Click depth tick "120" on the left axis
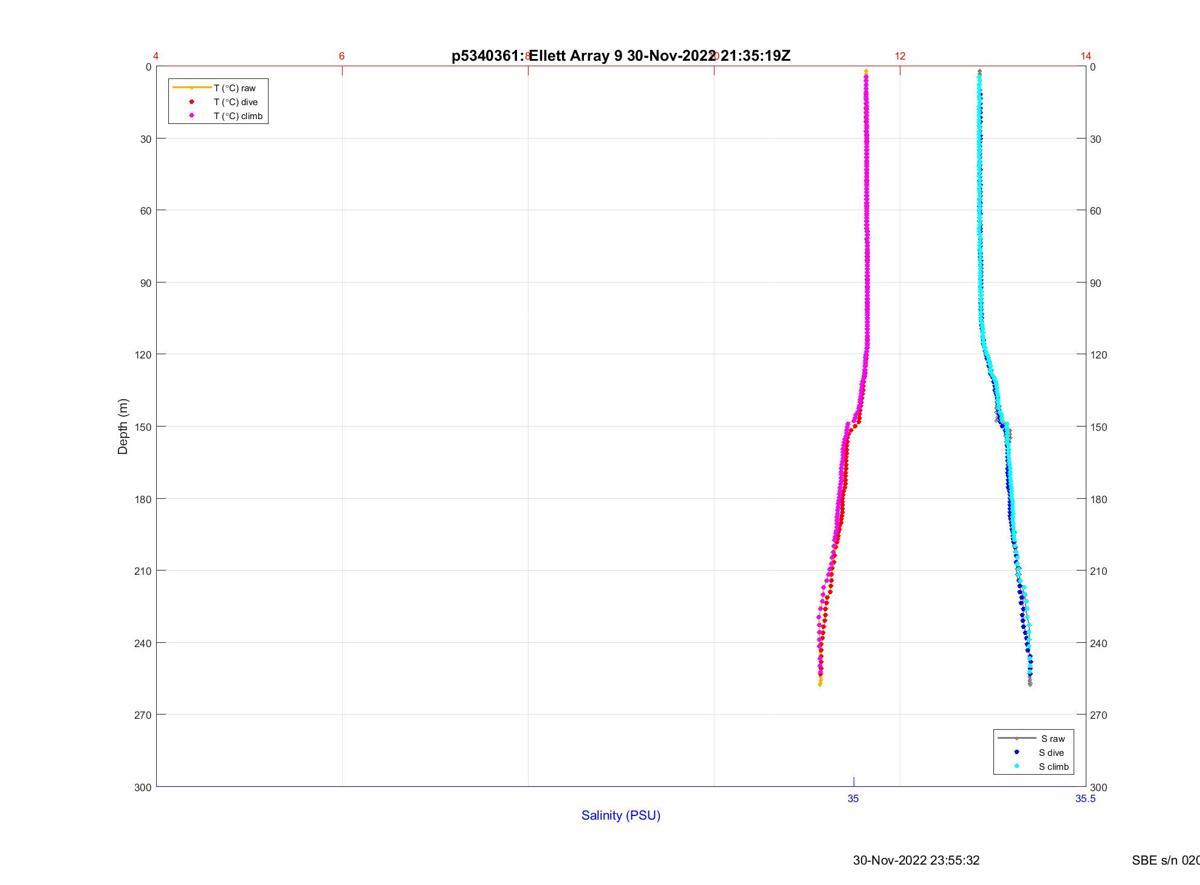Image resolution: width=1200 pixels, height=885 pixels. coord(142,355)
